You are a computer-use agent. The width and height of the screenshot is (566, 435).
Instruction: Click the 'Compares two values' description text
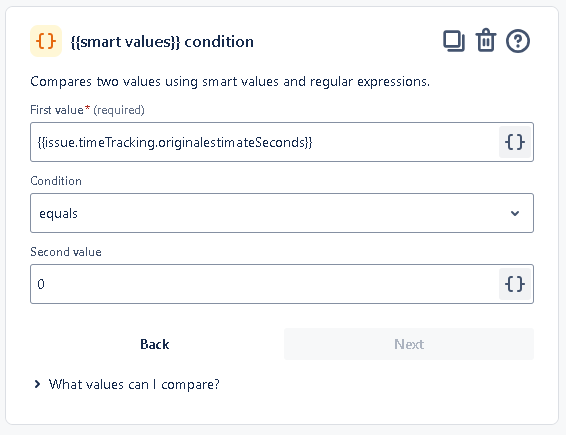[230, 82]
